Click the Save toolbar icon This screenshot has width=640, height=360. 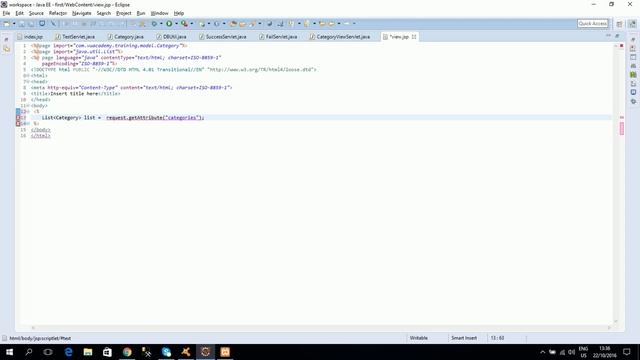pos(22,24)
